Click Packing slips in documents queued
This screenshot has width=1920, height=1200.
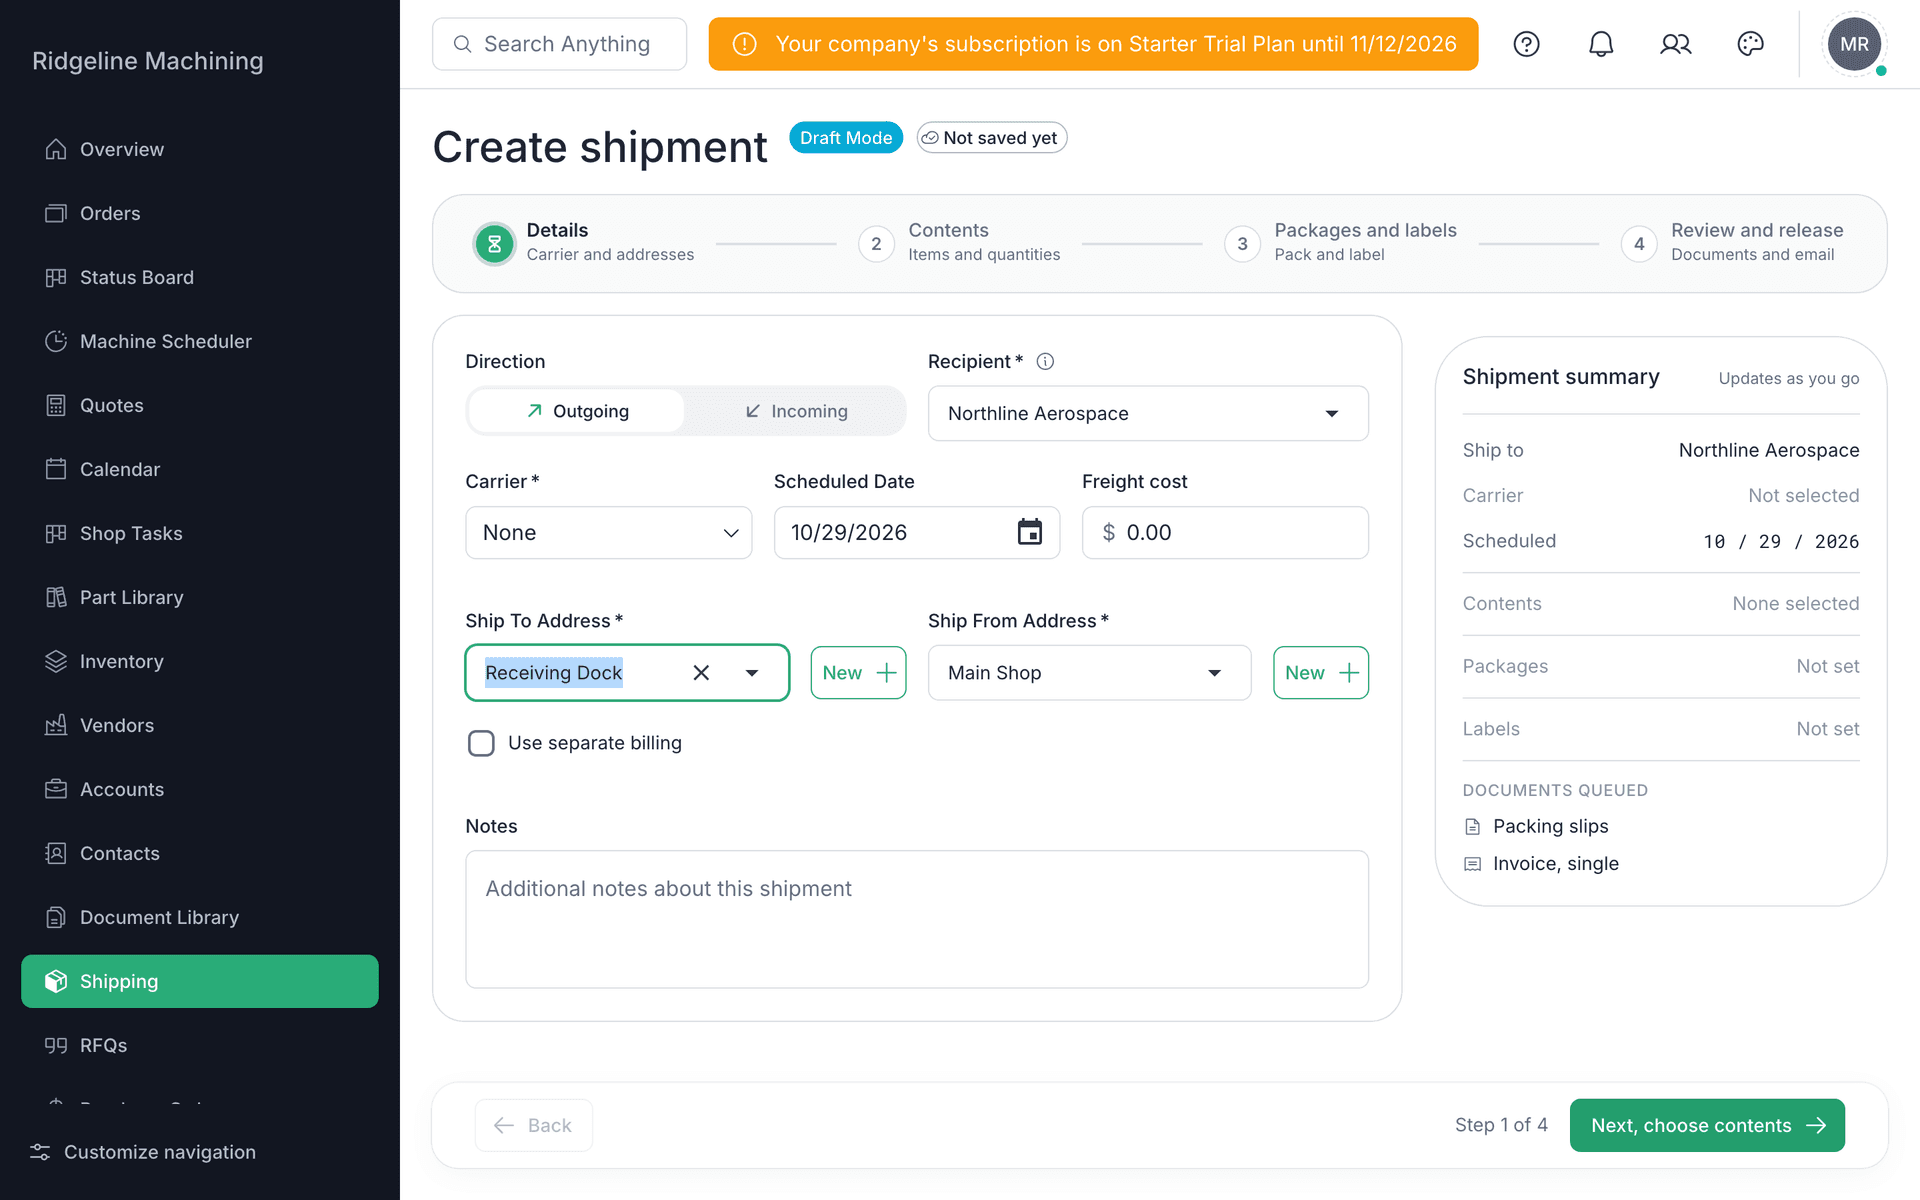(x=1550, y=826)
